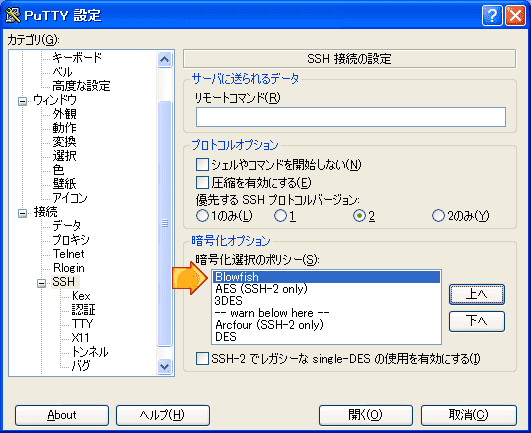This screenshot has height=433, width=531.
Task: Click the question mark help icon
Action: point(492,15)
